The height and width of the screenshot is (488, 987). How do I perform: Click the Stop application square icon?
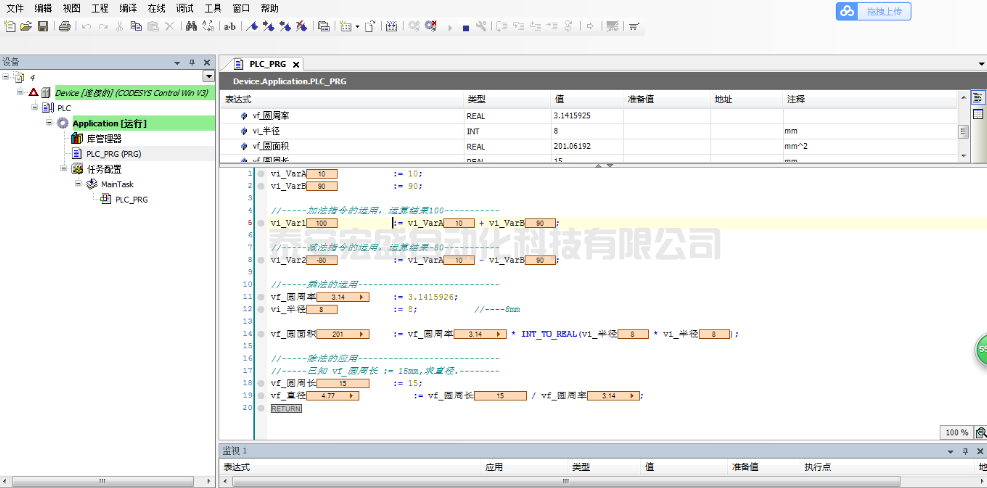[x=465, y=27]
